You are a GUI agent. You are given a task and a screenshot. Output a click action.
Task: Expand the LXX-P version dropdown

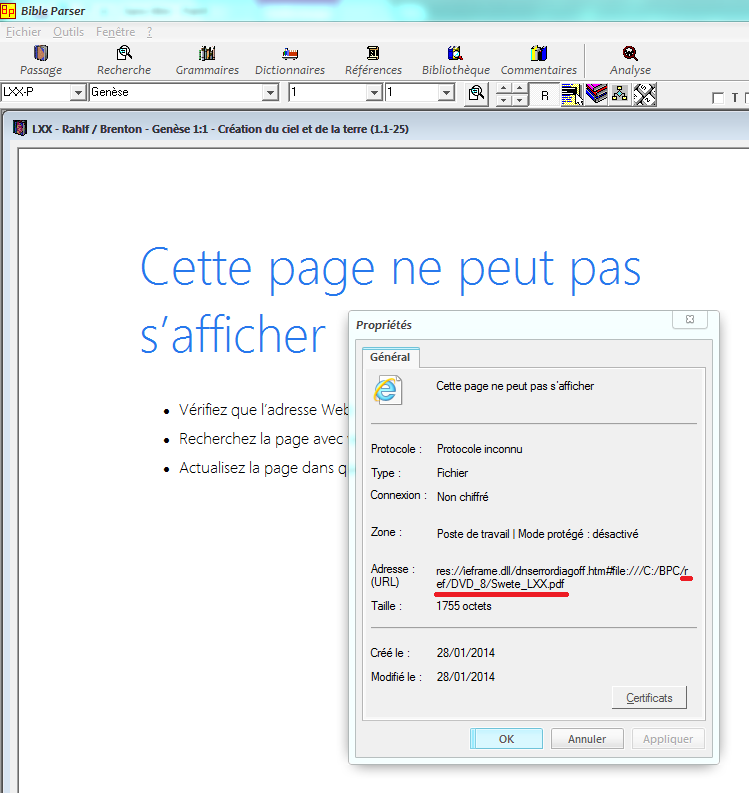click(x=78, y=93)
